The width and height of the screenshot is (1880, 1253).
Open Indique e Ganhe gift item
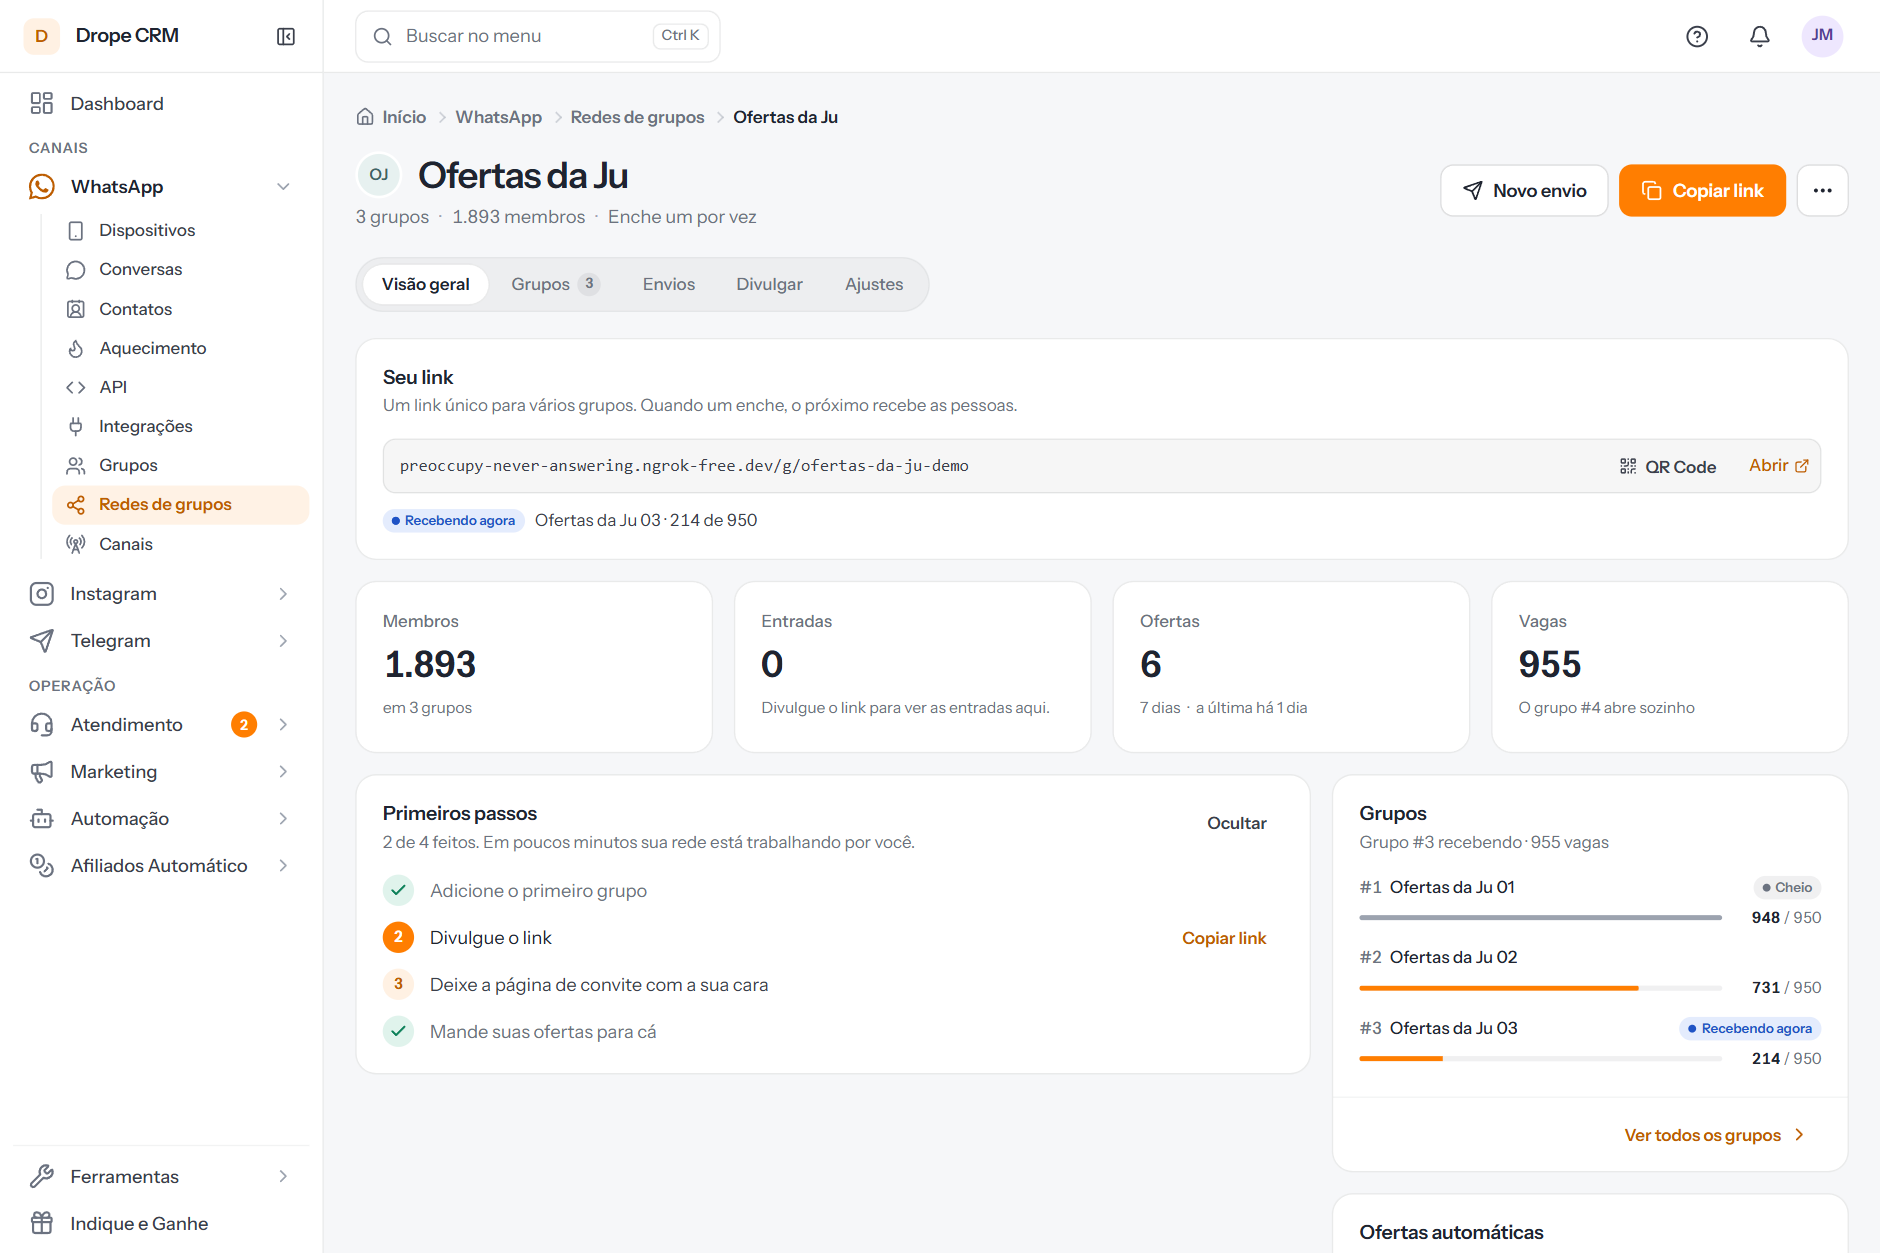(162, 1224)
